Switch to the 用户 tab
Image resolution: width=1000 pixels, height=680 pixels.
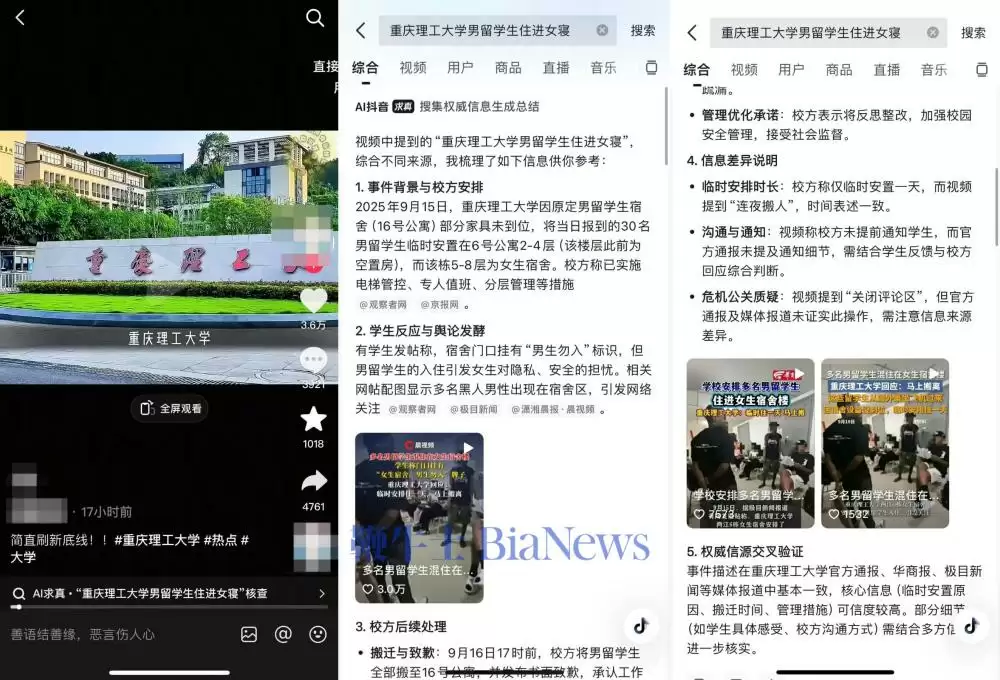tap(461, 67)
